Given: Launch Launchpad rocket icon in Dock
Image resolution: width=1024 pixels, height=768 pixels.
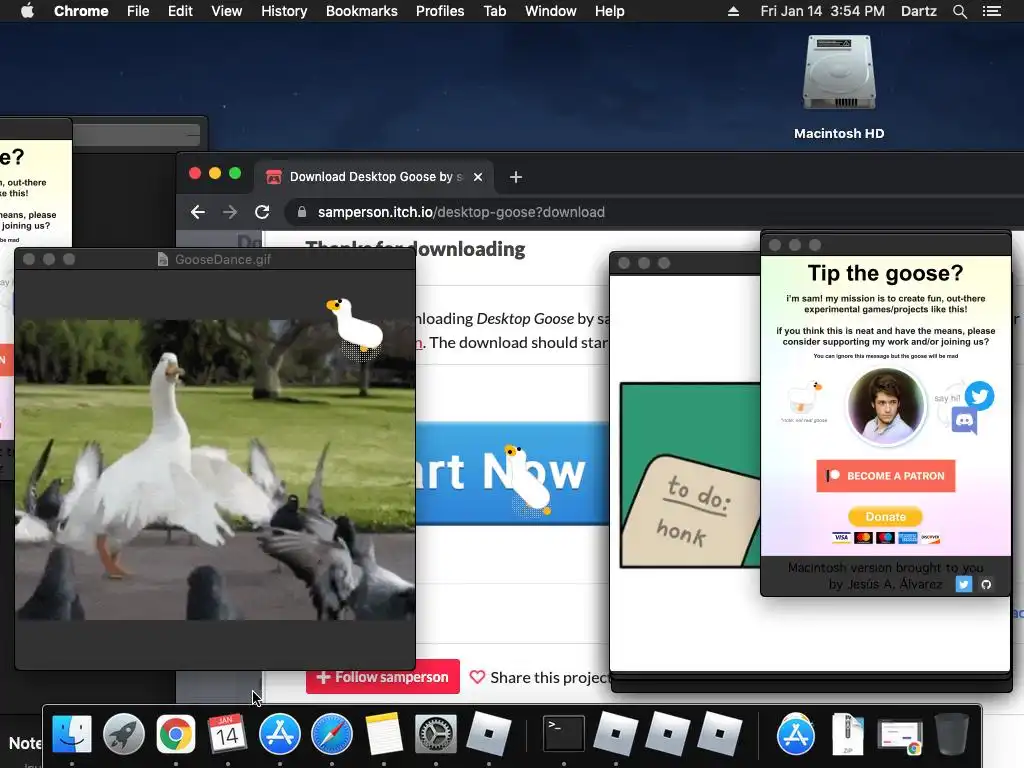Looking at the screenshot, I should pyautogui.click(x=123, y=734).
